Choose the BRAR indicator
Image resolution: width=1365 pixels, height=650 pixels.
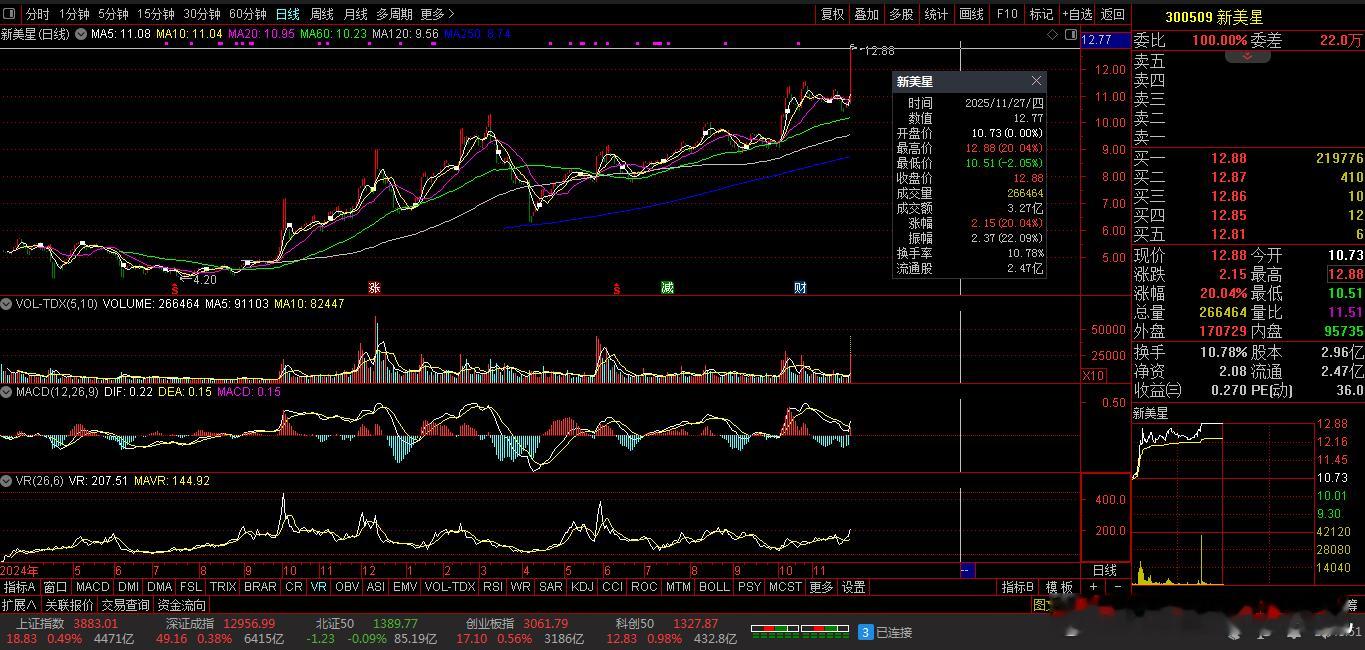pos(260,587)
